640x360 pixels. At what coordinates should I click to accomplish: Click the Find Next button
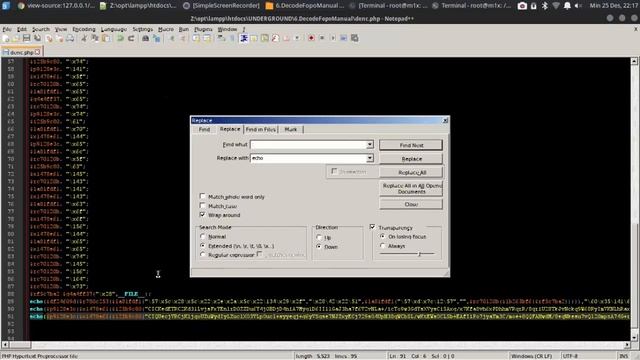coord(411,145)
